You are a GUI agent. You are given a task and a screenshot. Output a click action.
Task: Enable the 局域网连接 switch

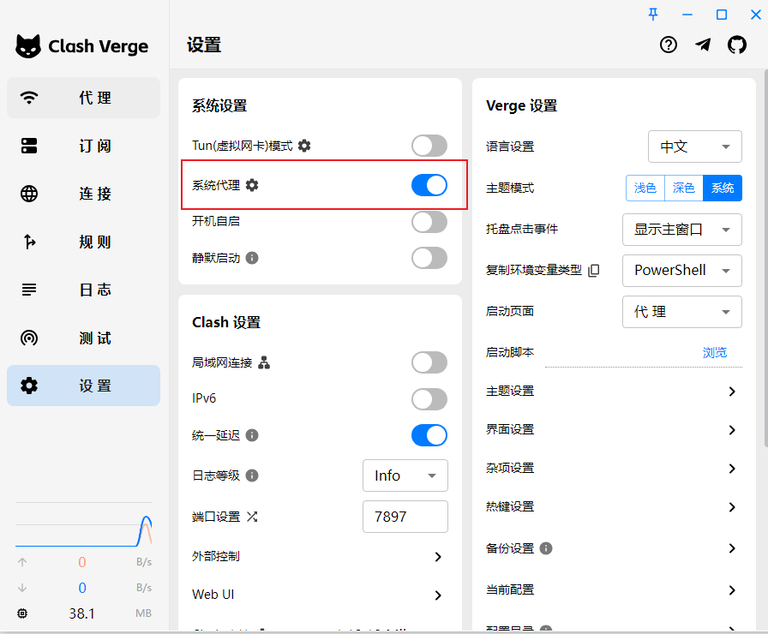[x=429, y=363]
